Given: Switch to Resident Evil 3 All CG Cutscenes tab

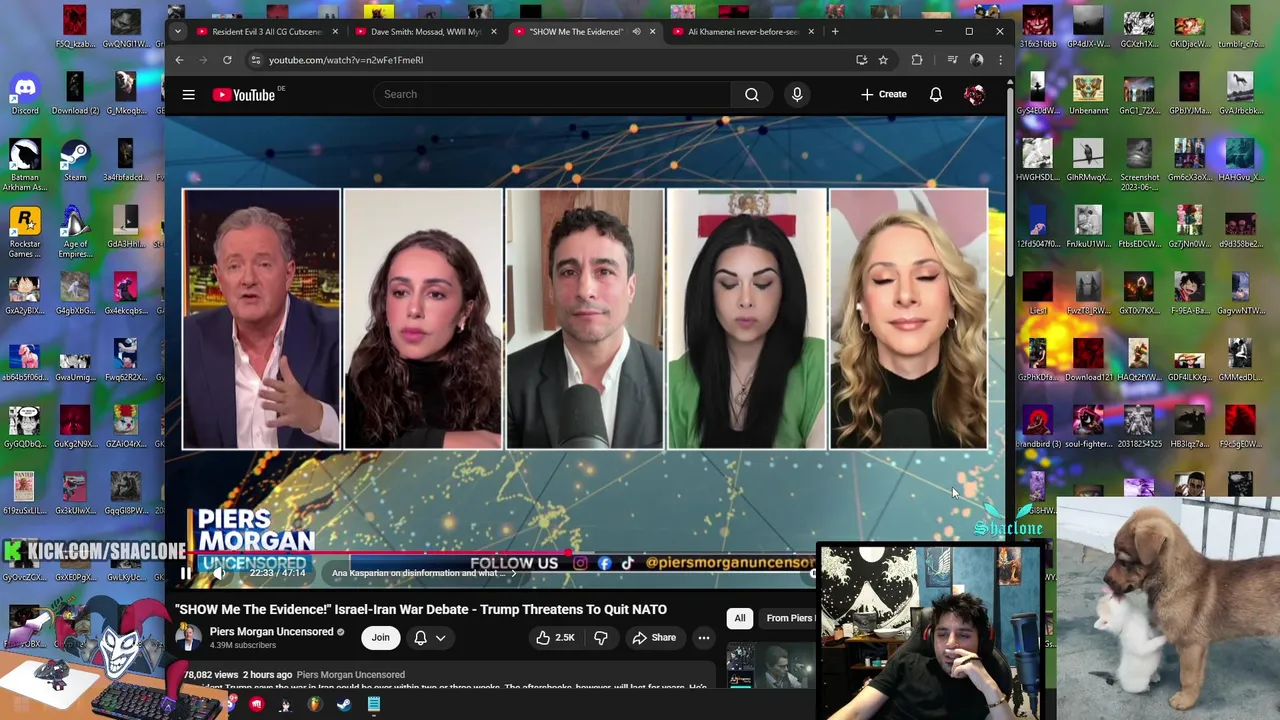Looking at the screenshot, I should [267, 32].
